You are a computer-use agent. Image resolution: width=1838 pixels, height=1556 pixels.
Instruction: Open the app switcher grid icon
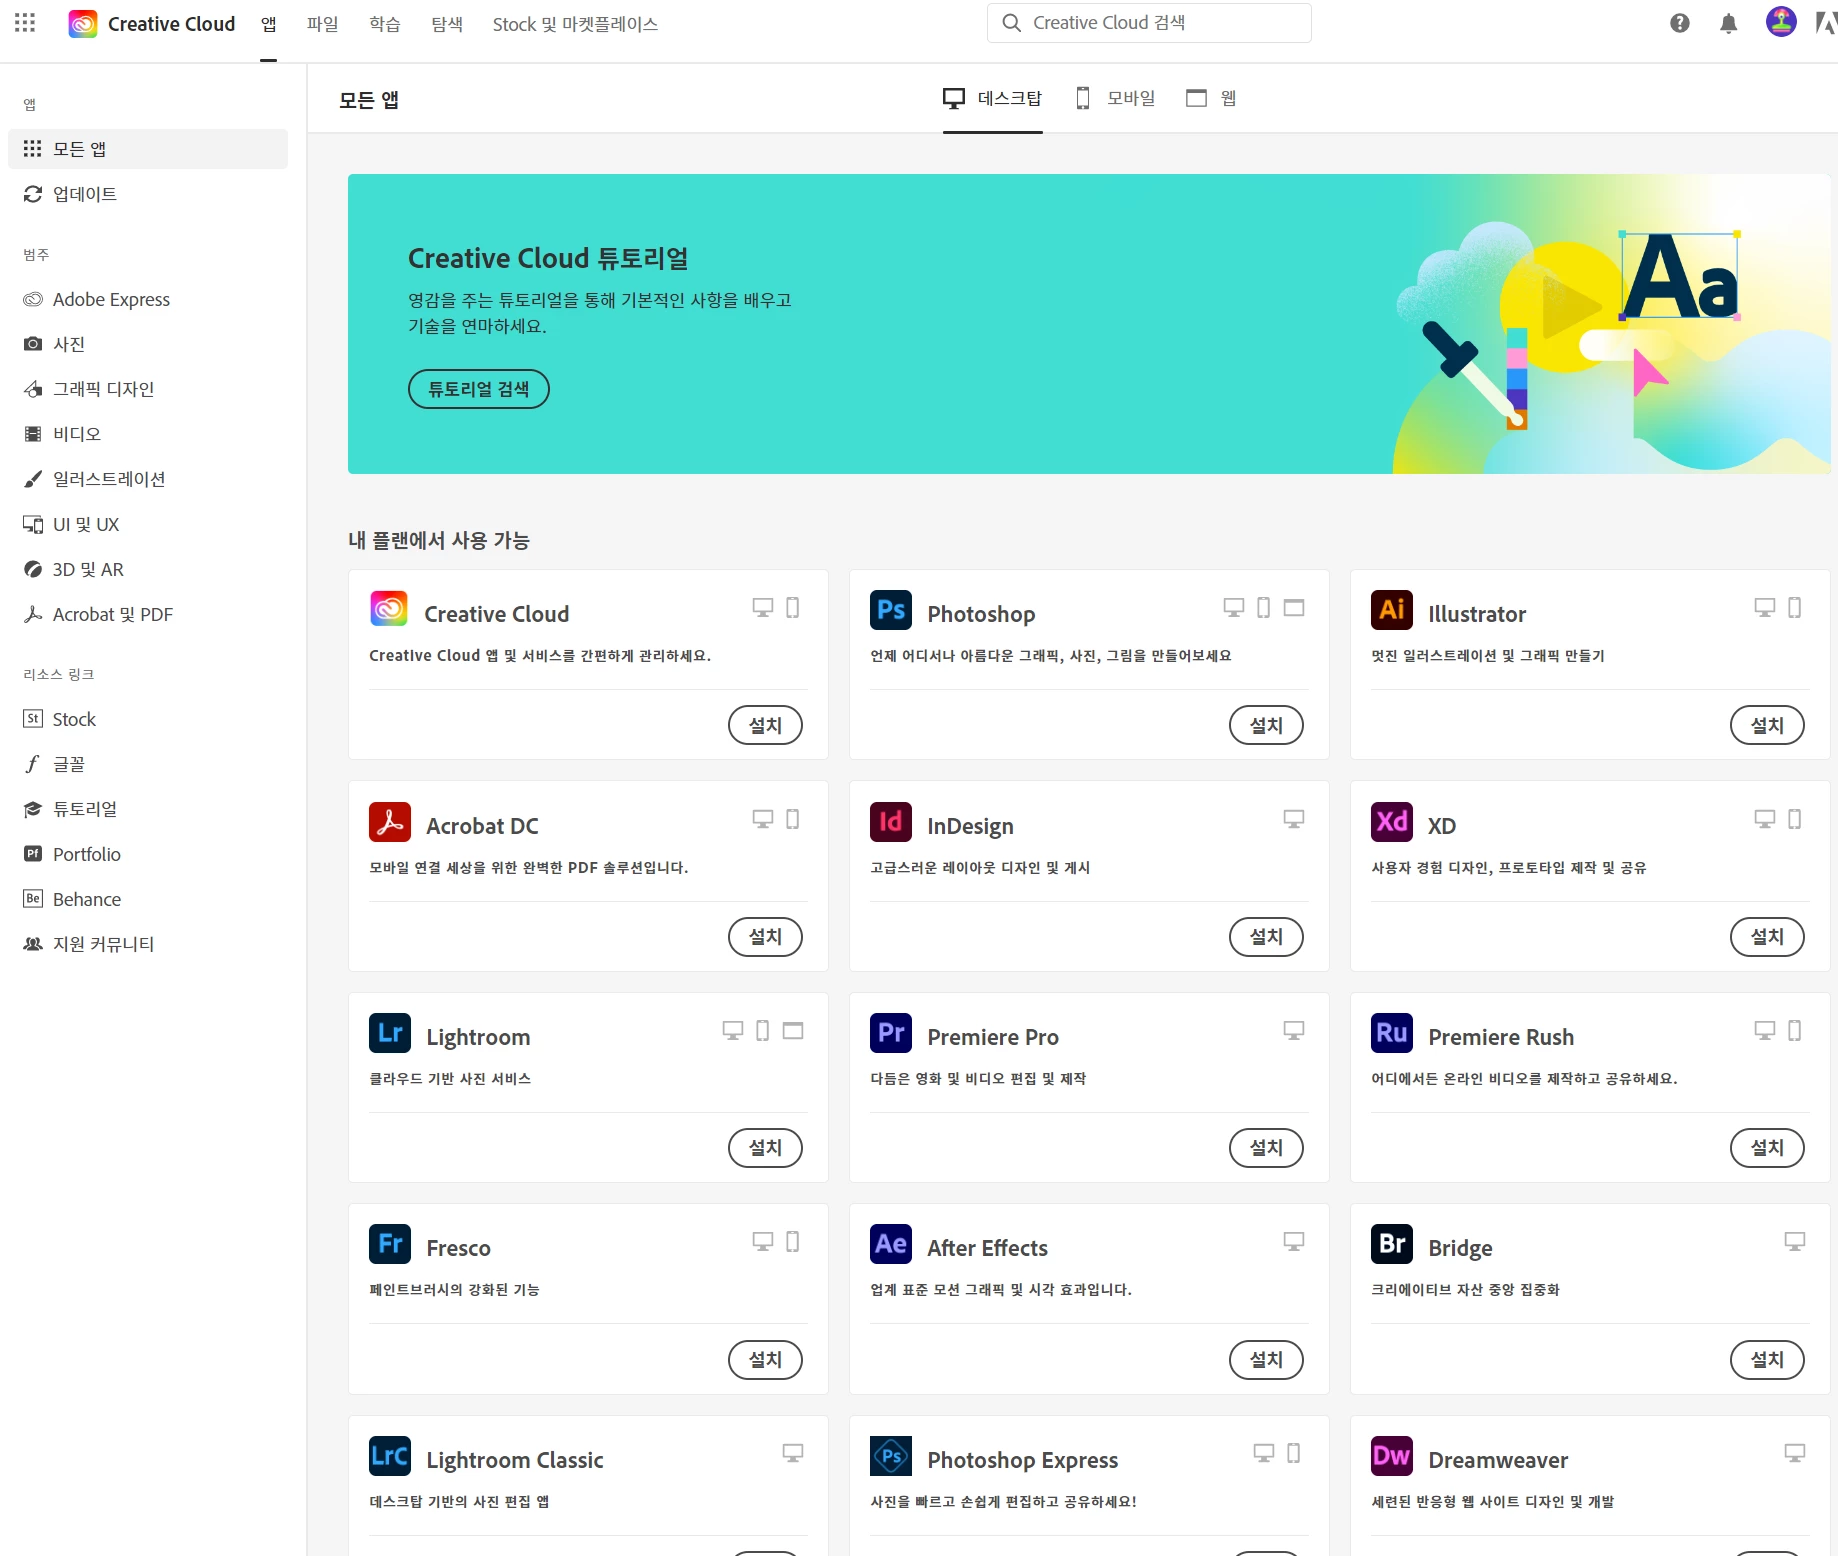point(25,23)
